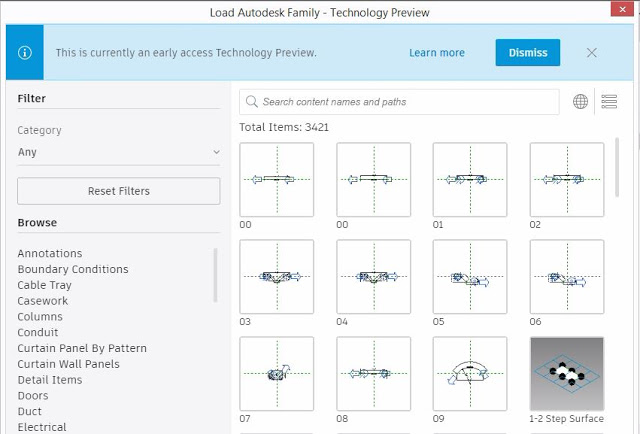Select the family thumbnail labeled 09
This screenshot has width=640, height=434.
pyautogui.click(x=470, y=374)
